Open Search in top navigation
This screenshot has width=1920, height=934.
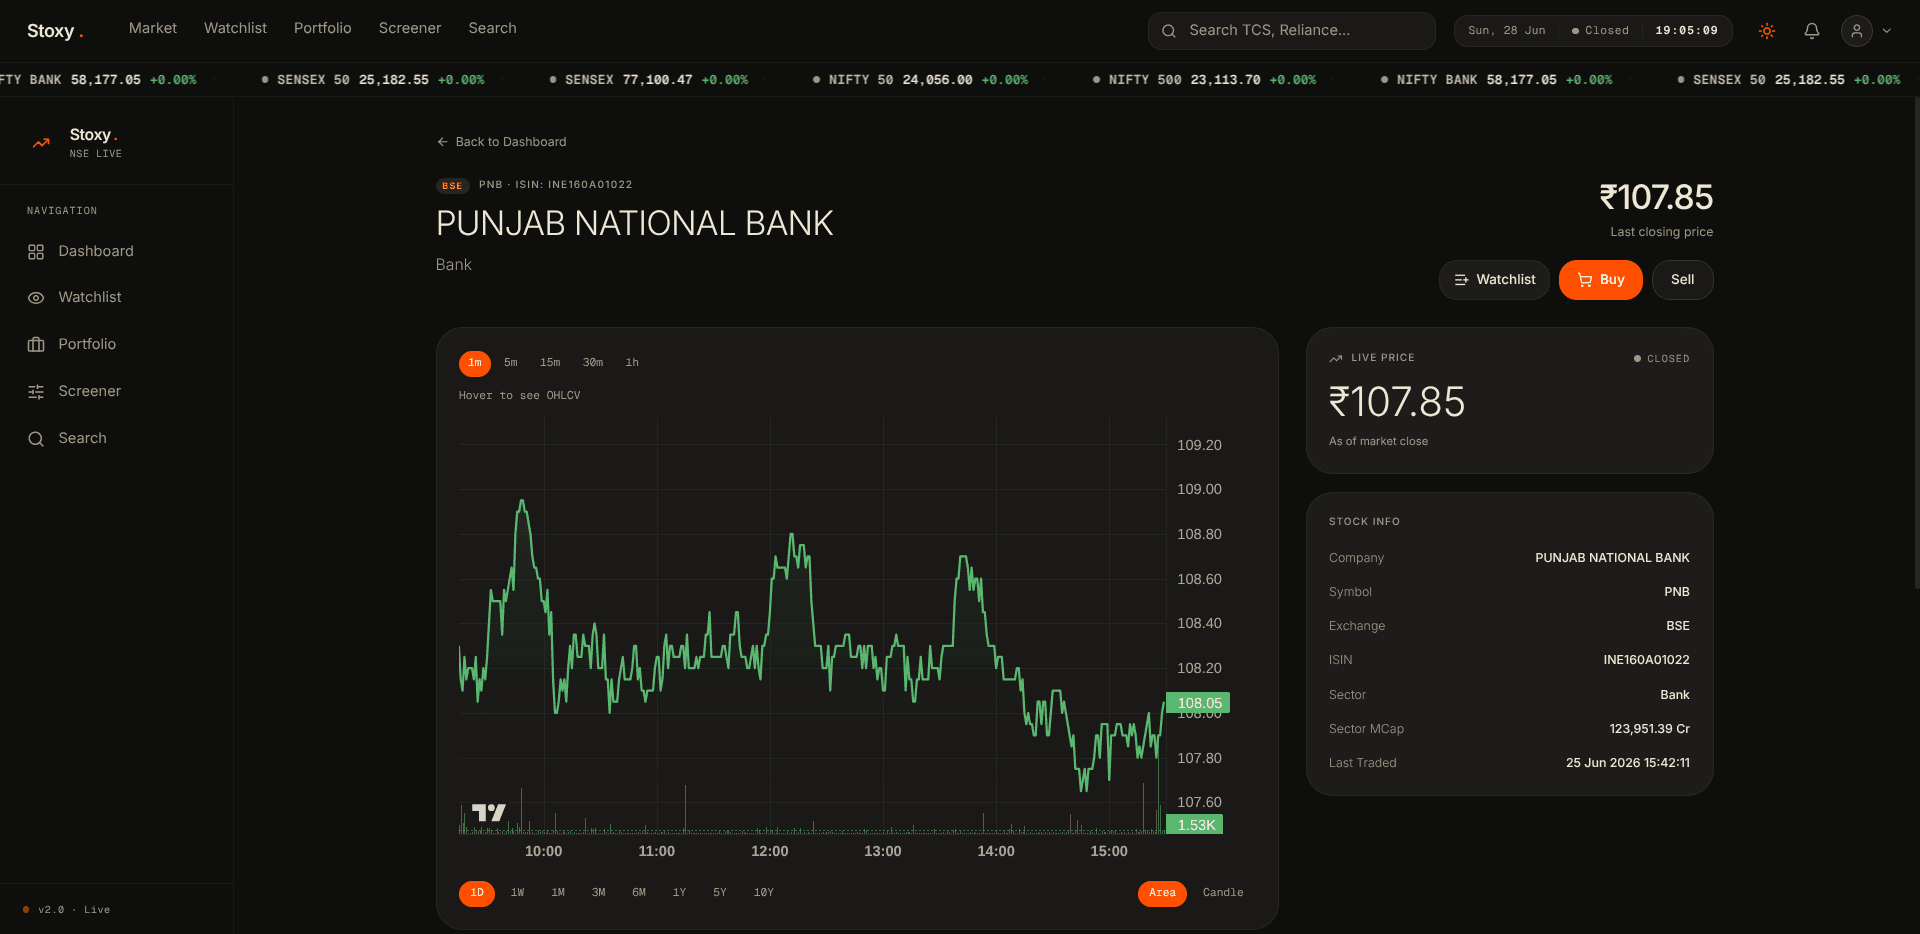(x=492, y=28)
